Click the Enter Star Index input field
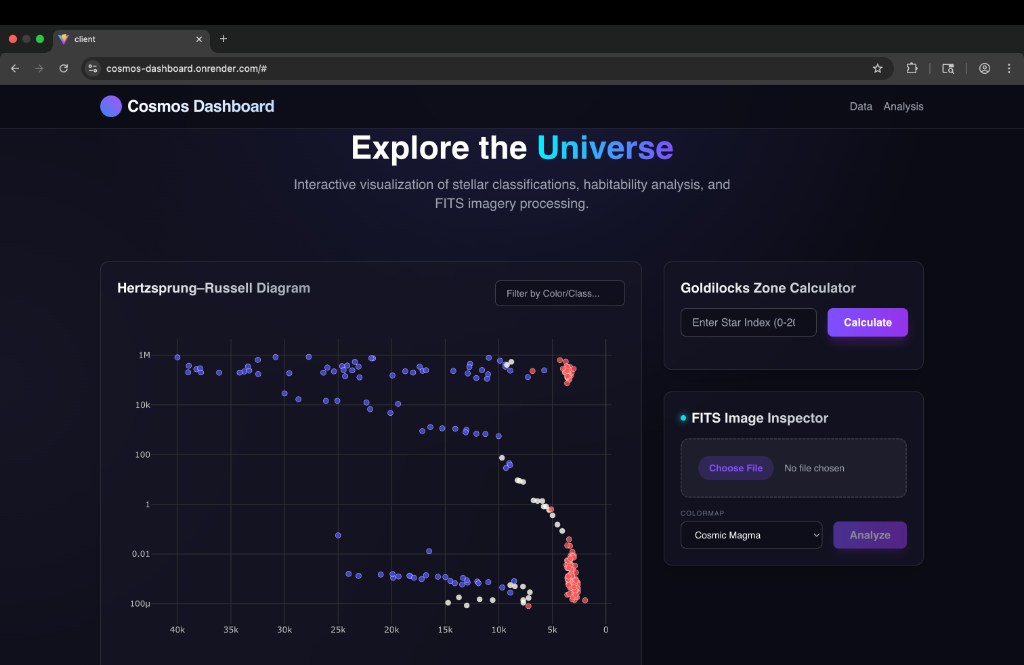Image resolution: width=1024 pixels, height=665 pixels. (x=748, y=322)
